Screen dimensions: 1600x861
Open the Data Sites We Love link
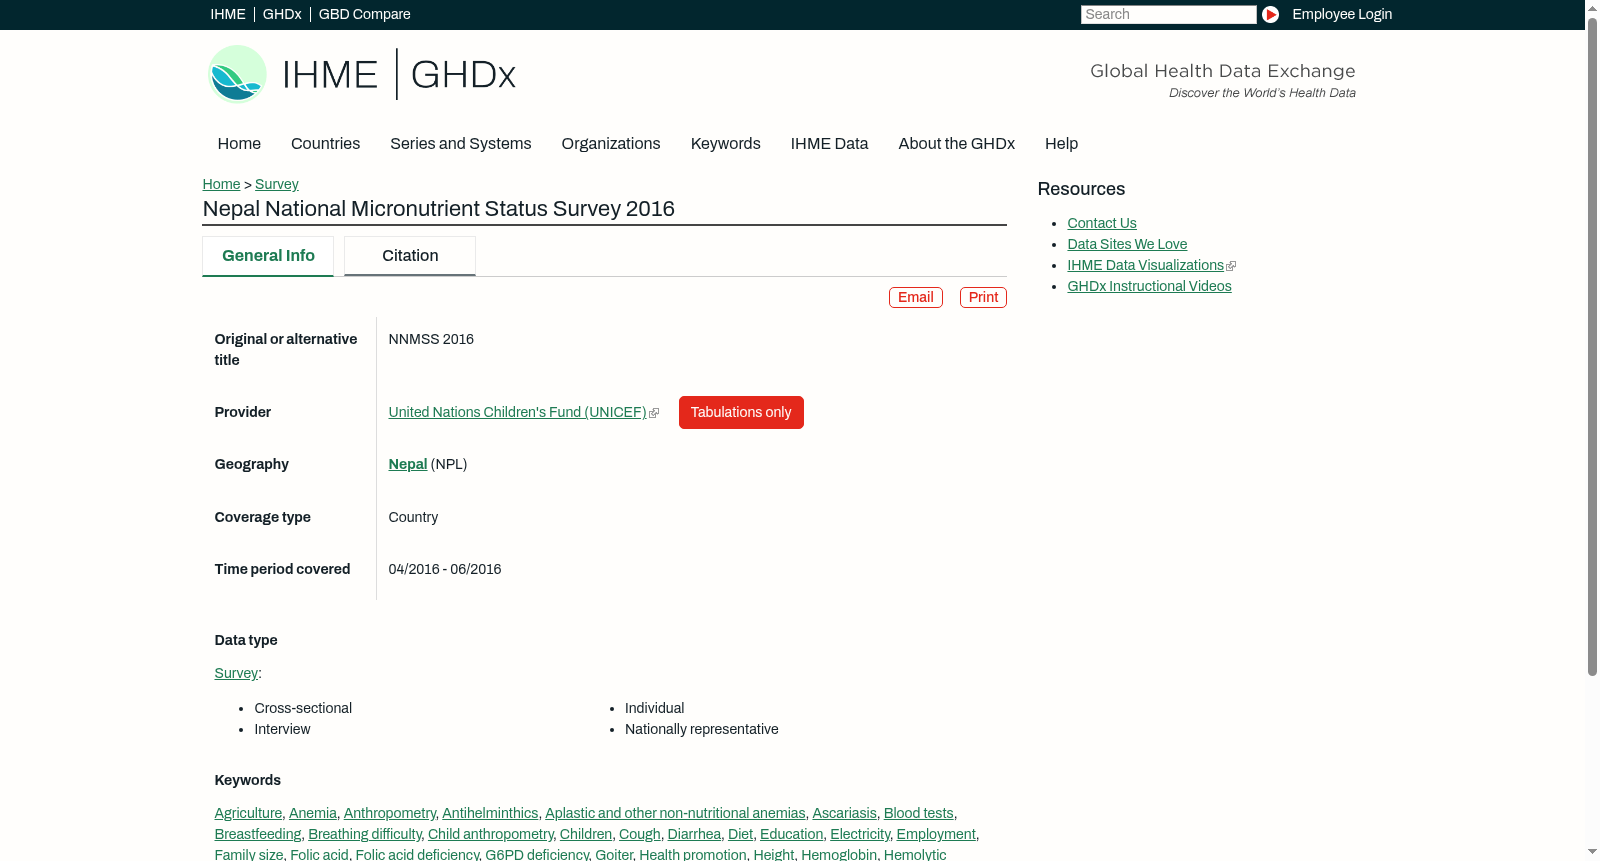pos(1127,244)
